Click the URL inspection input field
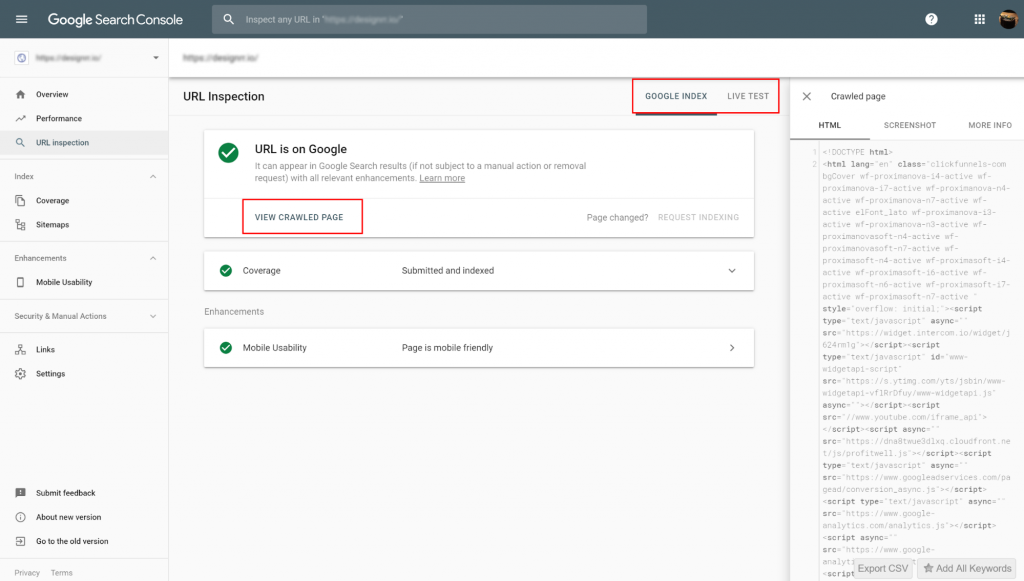The width and height of the screenshot is (1024, 581). coord(429,18)
